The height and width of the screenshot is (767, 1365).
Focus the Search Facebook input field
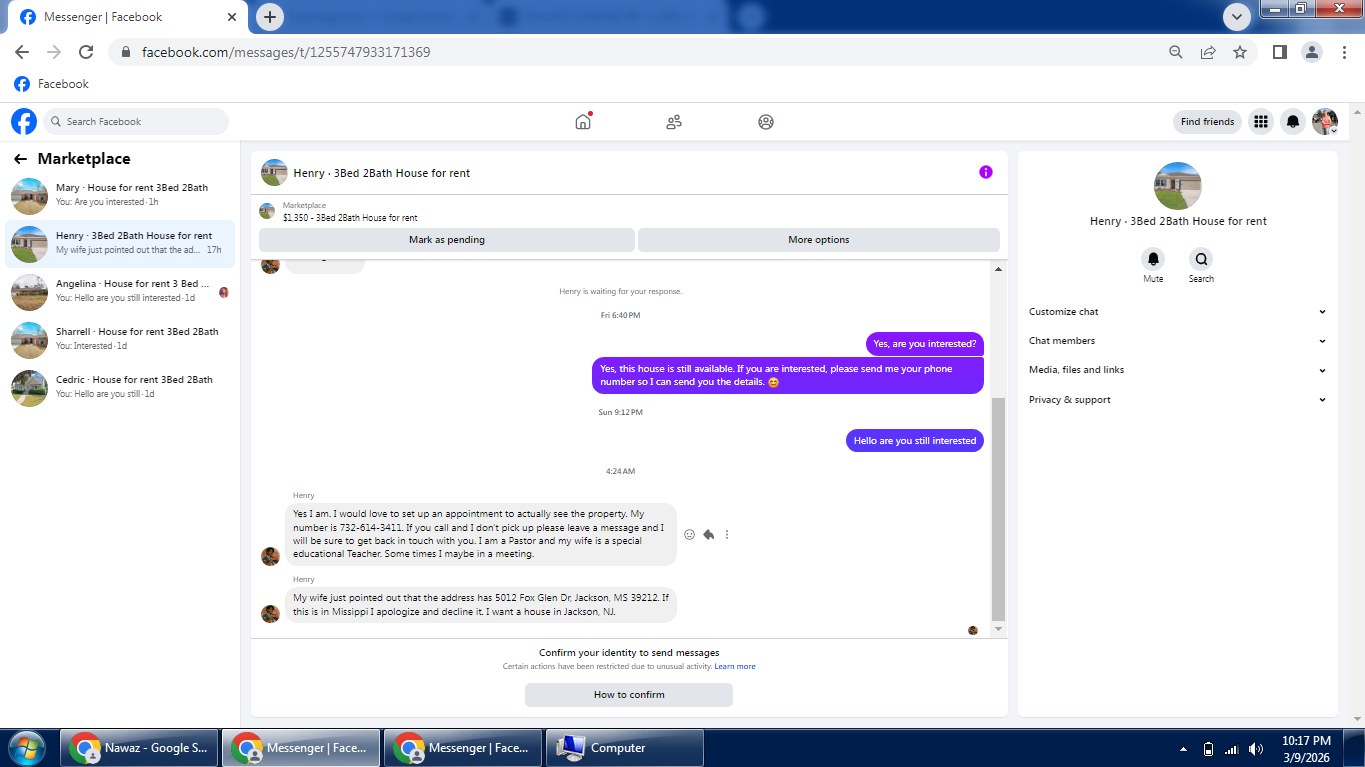tap(136, 122)
